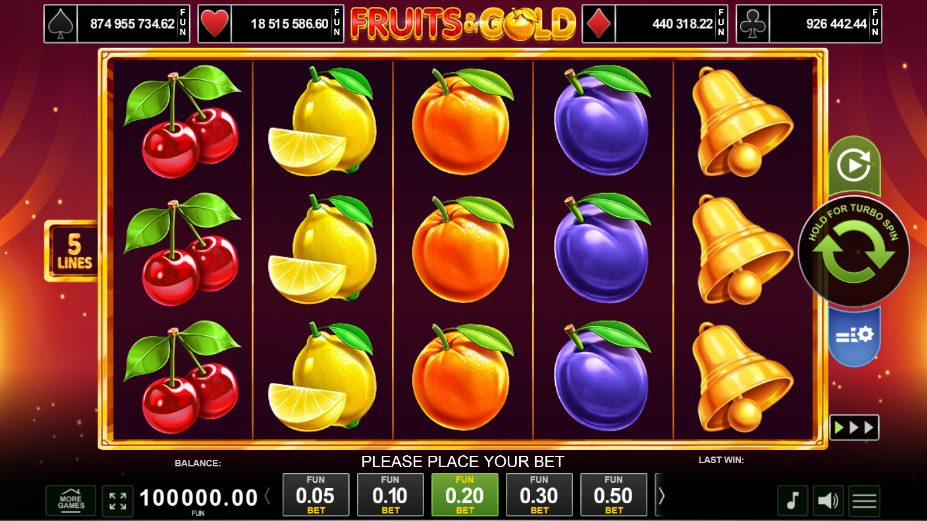The width and height of the screenshot is (927, 521).
Task: Open the More Games button
Action: [x=71, y=501]
